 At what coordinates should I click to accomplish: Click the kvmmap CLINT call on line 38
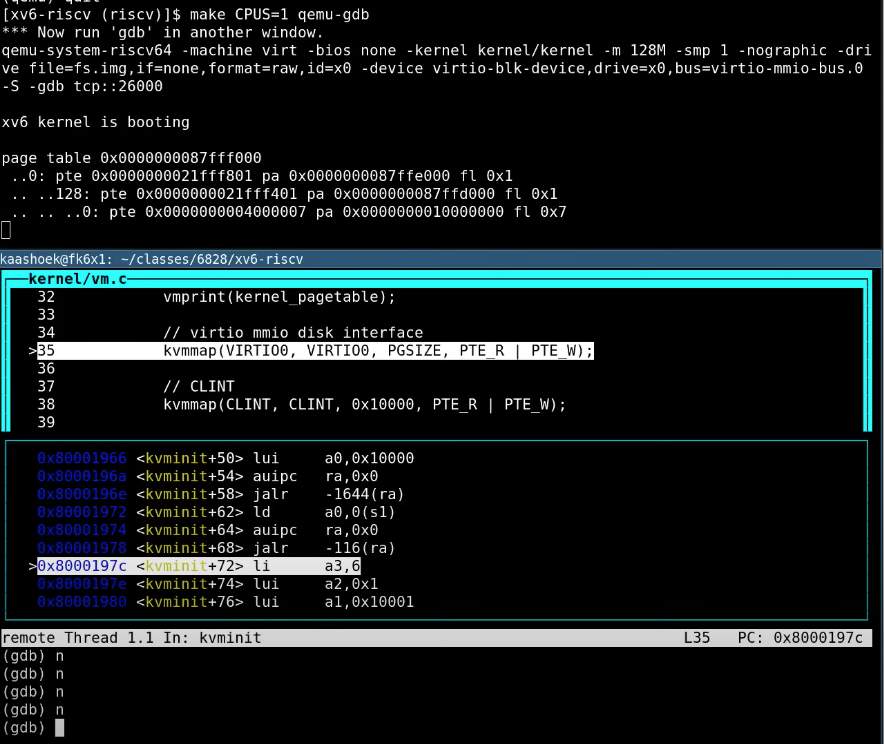364,405
